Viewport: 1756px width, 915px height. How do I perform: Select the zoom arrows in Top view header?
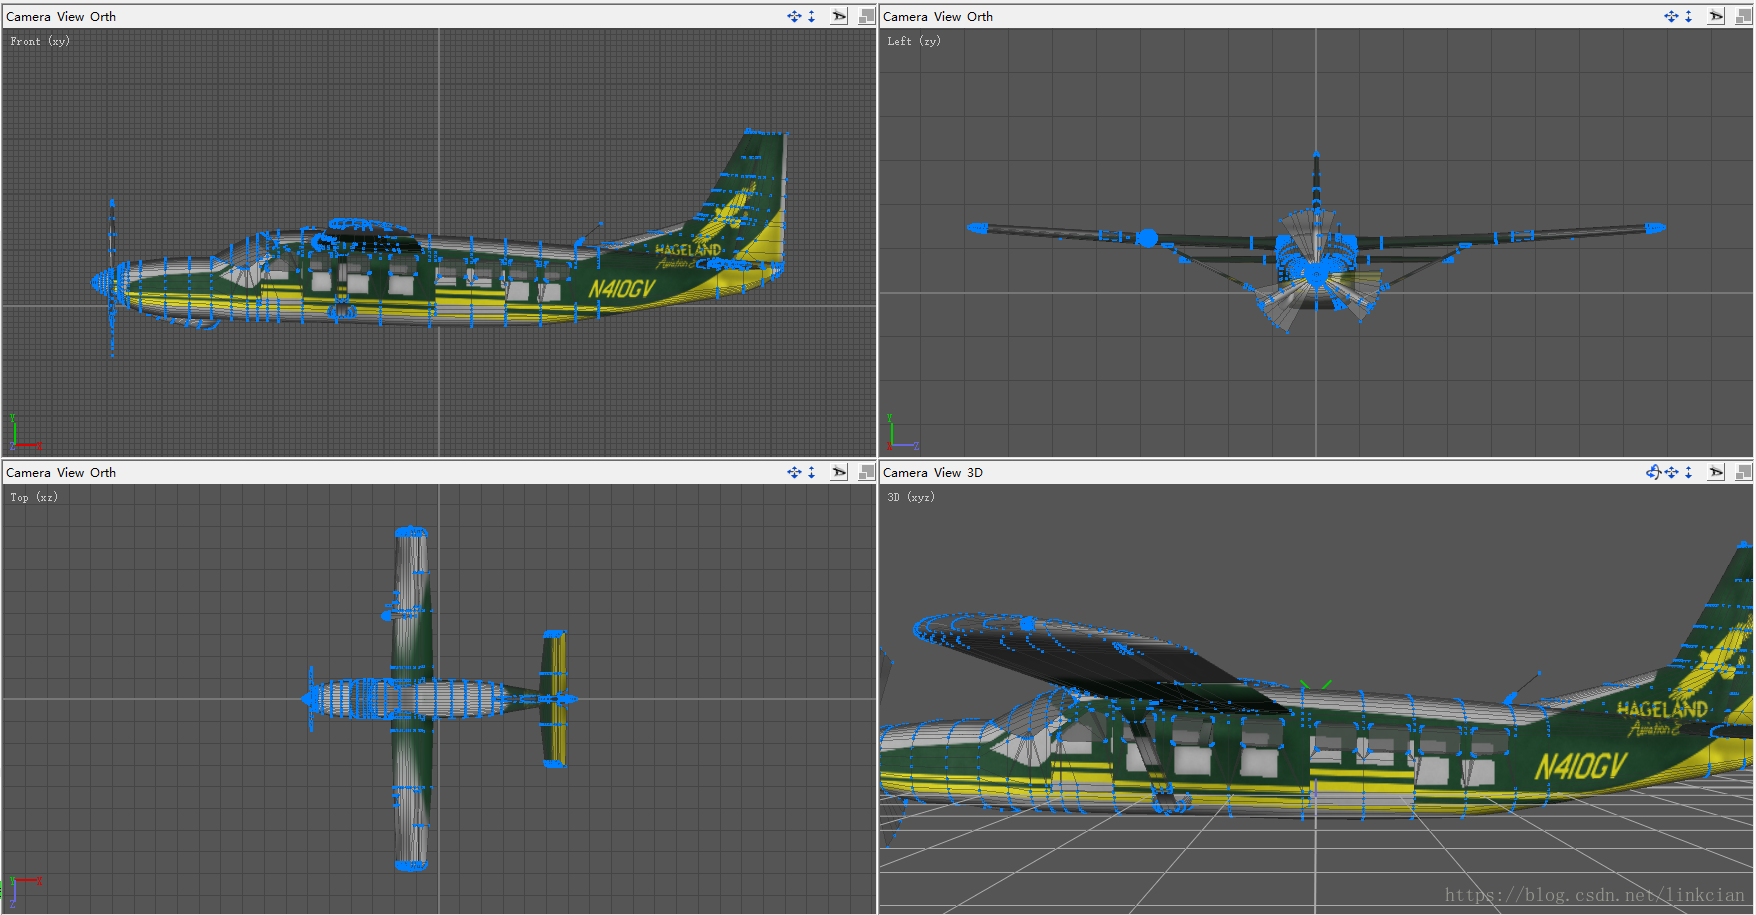[x=811, y=472]
